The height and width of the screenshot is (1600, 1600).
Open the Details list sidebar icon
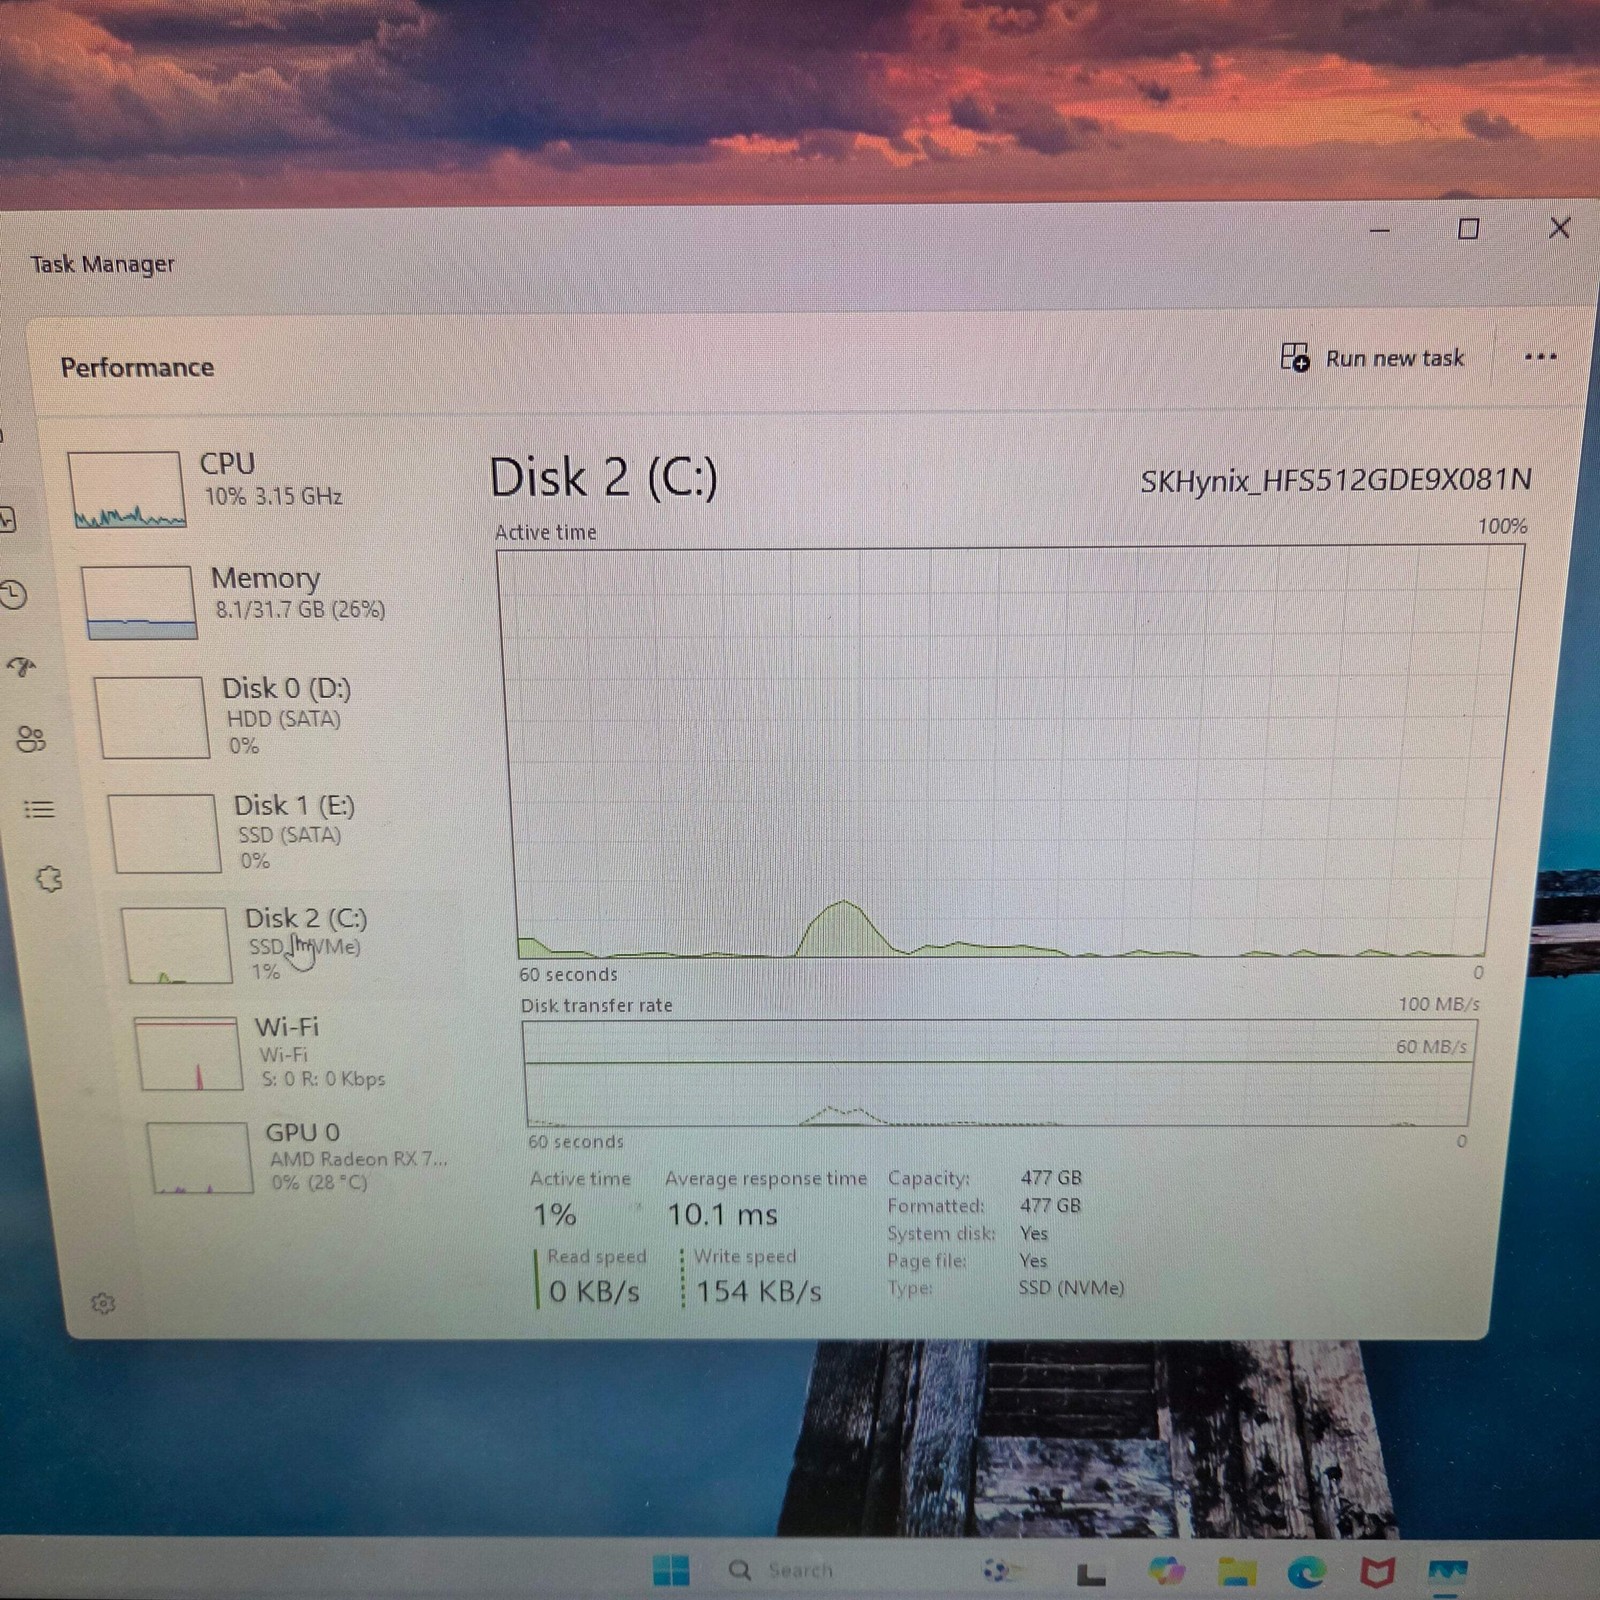tap(39, 809)
